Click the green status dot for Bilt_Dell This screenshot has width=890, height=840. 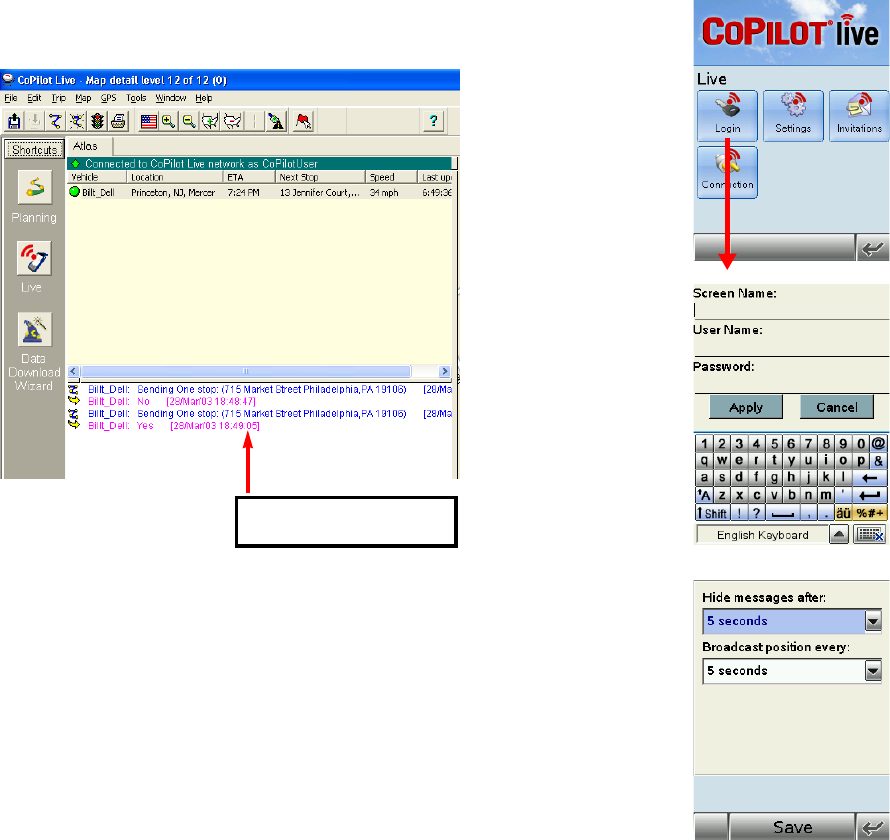[74, 192]
